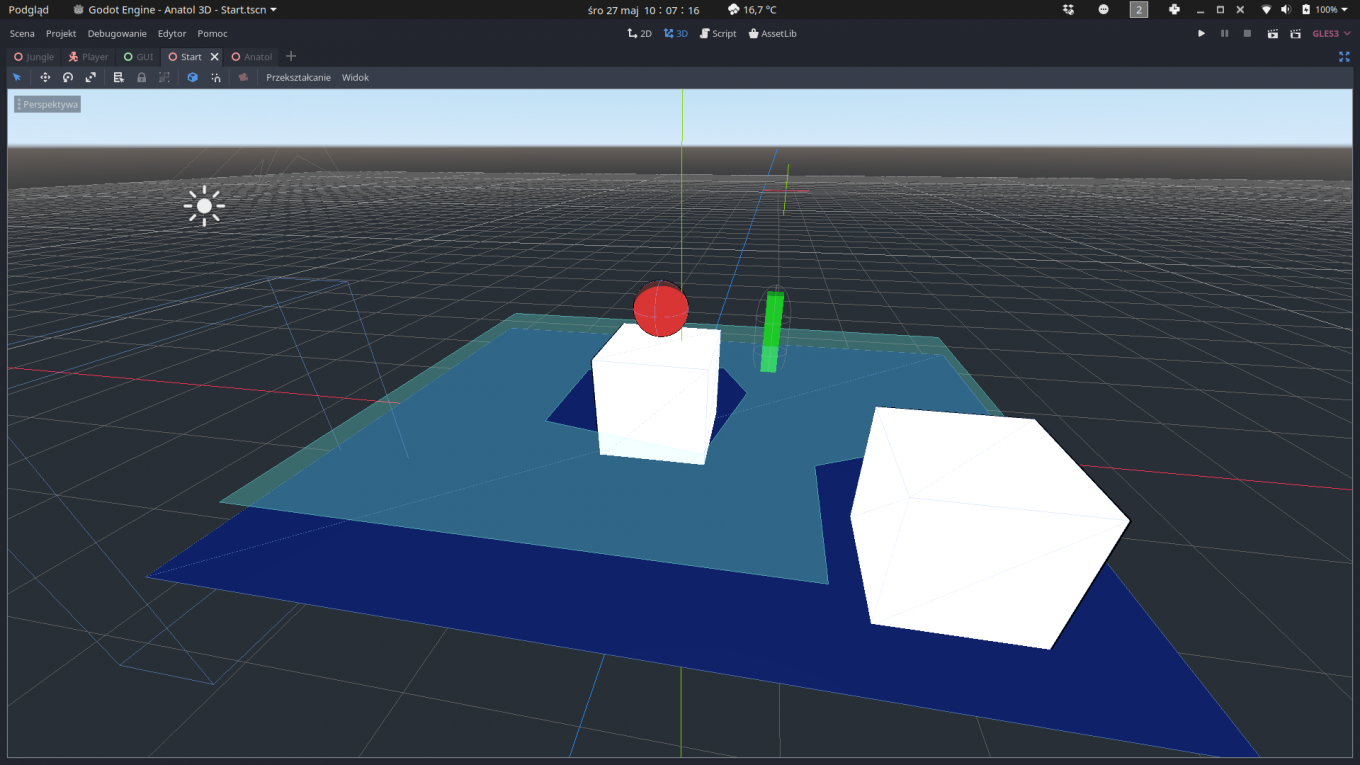Open the GLES3 renderer dropdown
The width and height of the screenshot is (1360, 765).
[x=1331, y=34]
